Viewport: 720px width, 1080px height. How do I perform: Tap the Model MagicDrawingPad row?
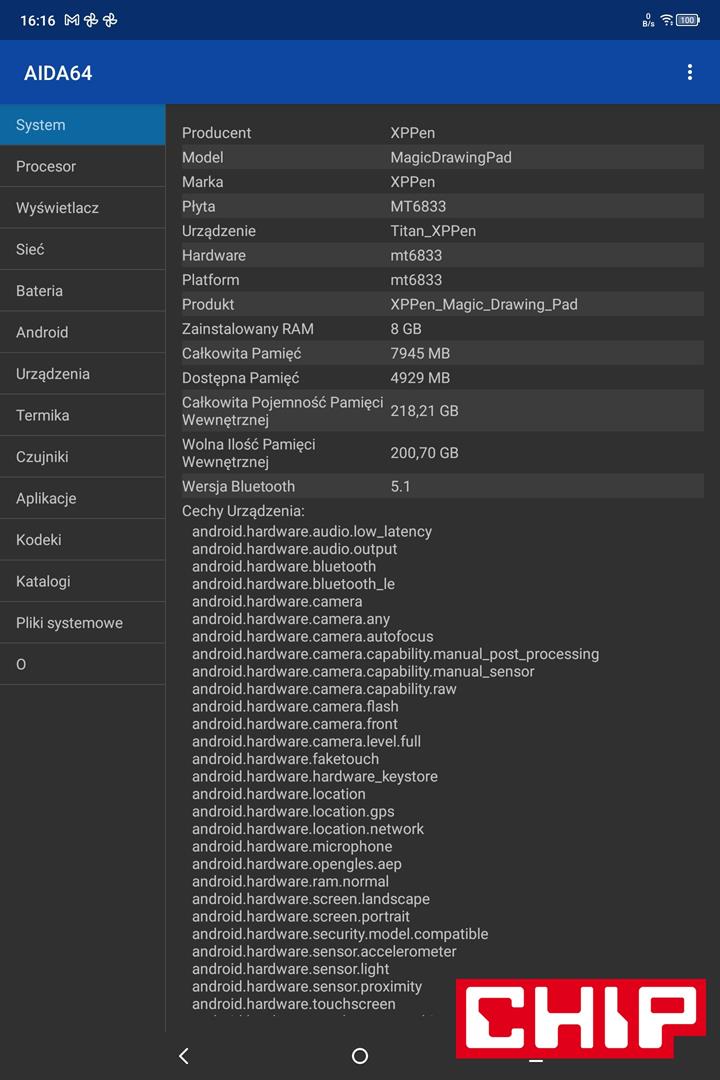[x=442, y=157]
